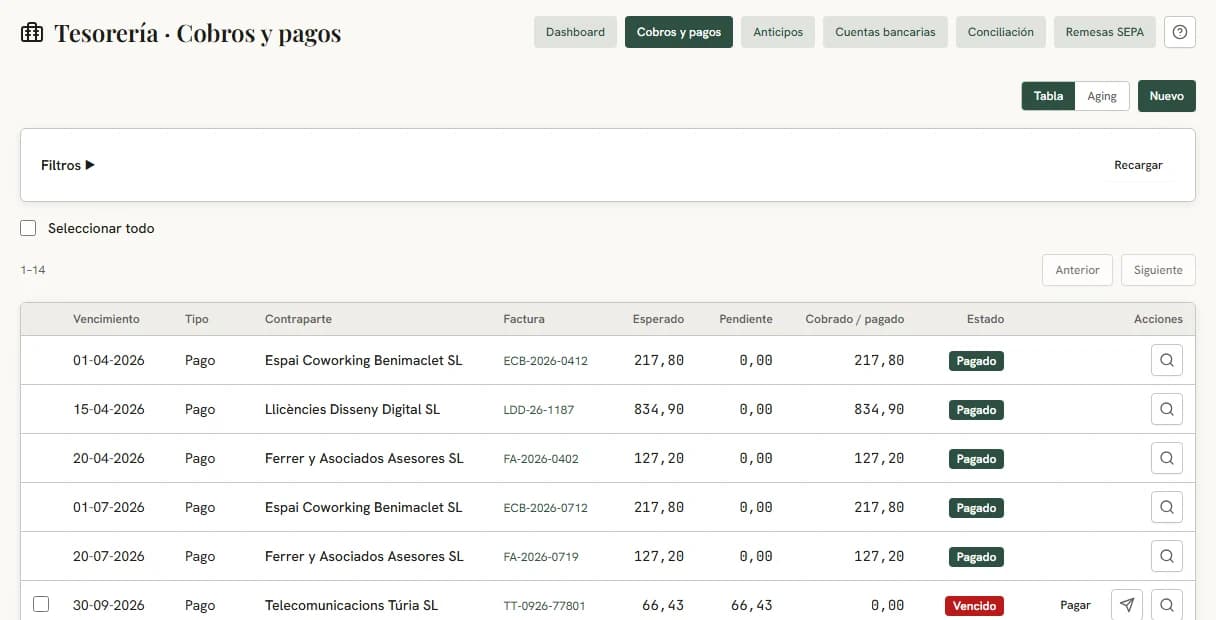
Task: Select counterparty Llicències Disseny Digital SL
Action: [352, 409]
